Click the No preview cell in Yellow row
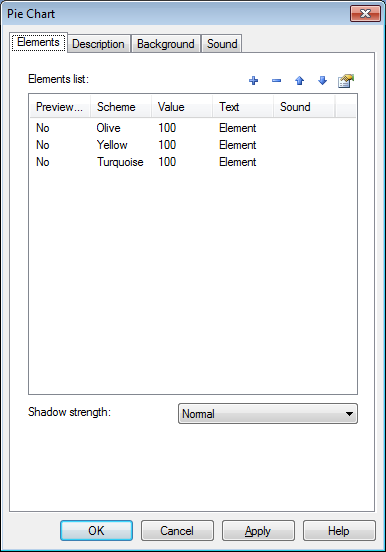The width and height of the screenshot is (386, 552). (43, 145)
